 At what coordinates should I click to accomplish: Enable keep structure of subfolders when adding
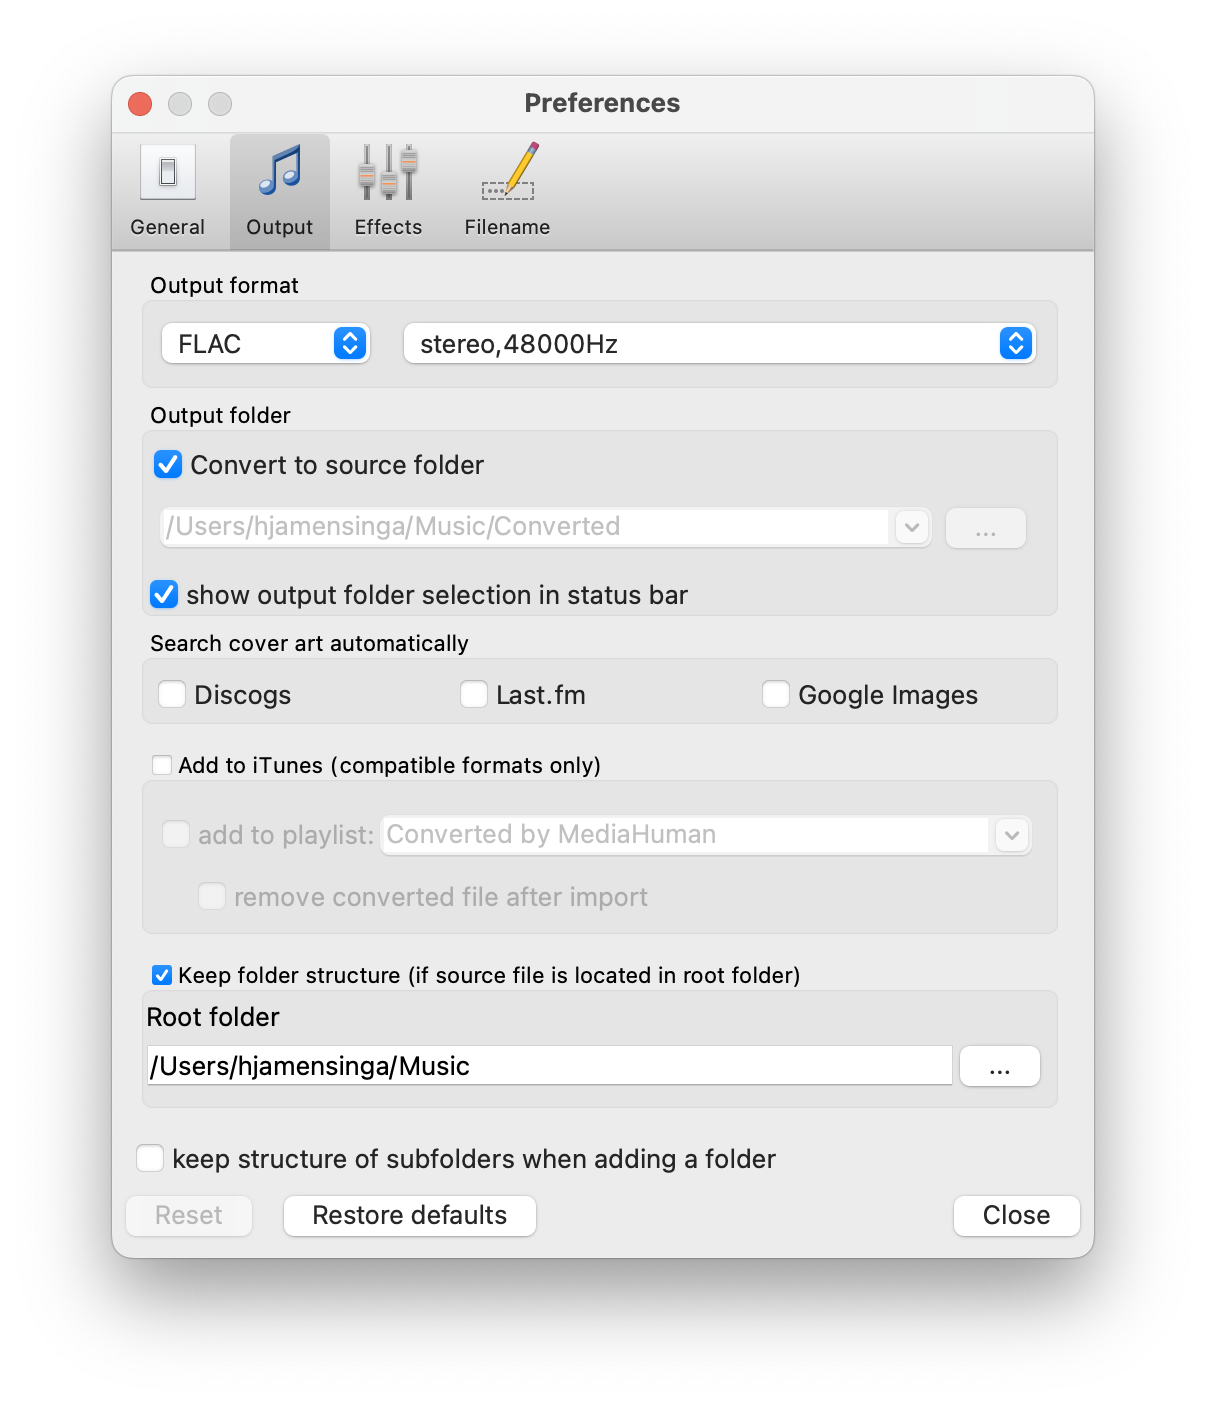click(x=150, y=1158)
